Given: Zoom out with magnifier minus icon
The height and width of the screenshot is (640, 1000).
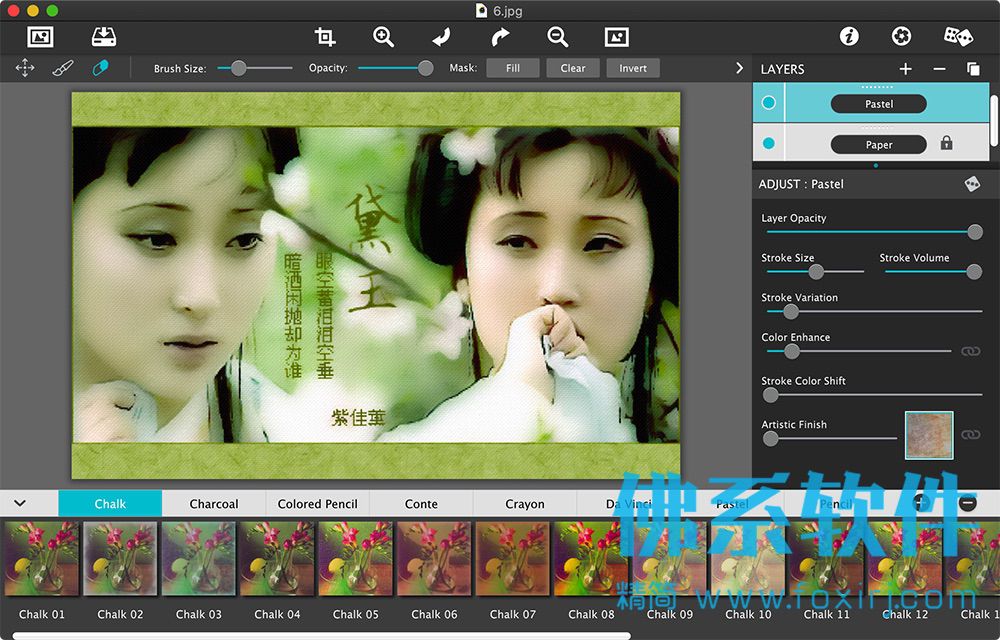Looking at the screenshot, I should [558, 36].
